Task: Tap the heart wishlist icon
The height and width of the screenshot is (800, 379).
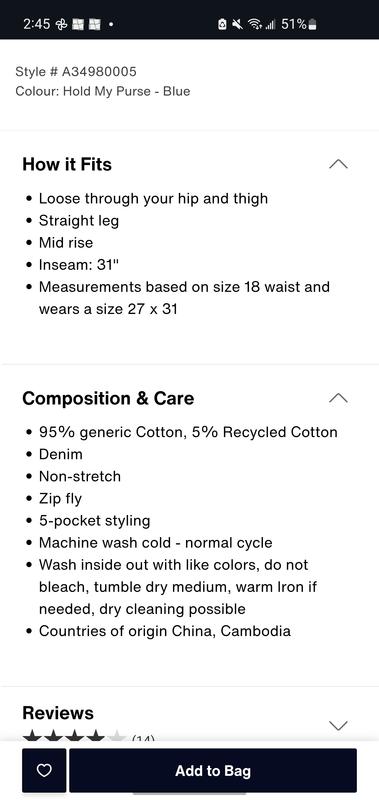Action: coord(44,770)
